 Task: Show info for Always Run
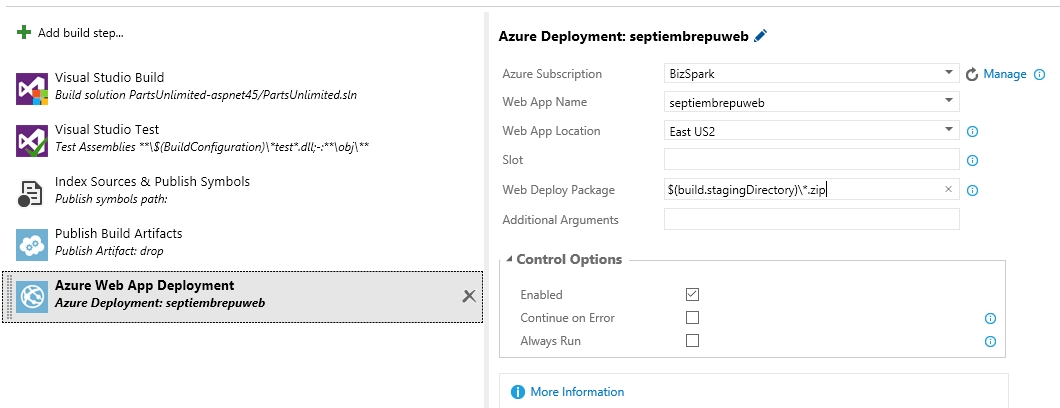(990, 342)
